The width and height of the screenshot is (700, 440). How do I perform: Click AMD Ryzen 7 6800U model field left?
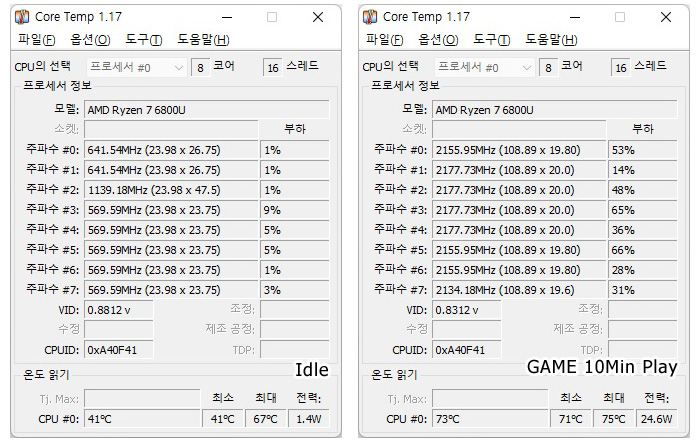pyautogui.click(x=207, y=110)
